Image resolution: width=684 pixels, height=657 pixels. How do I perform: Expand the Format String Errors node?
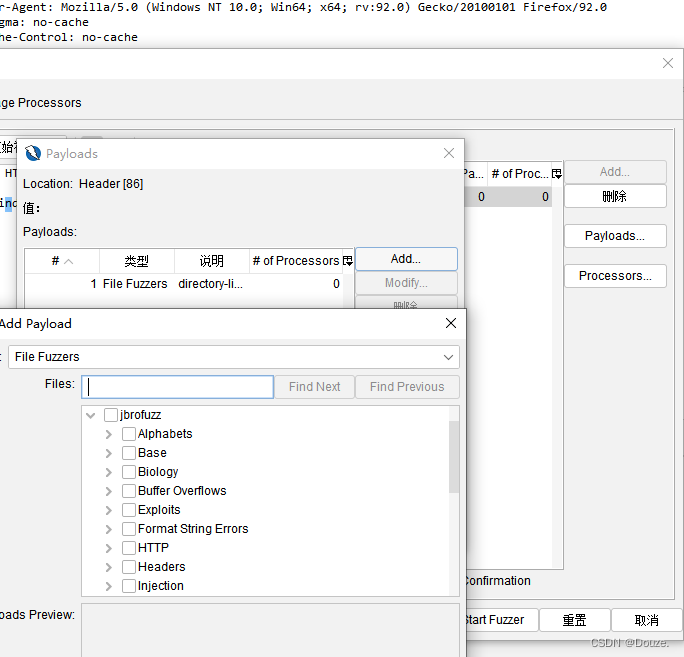(109, 529)
